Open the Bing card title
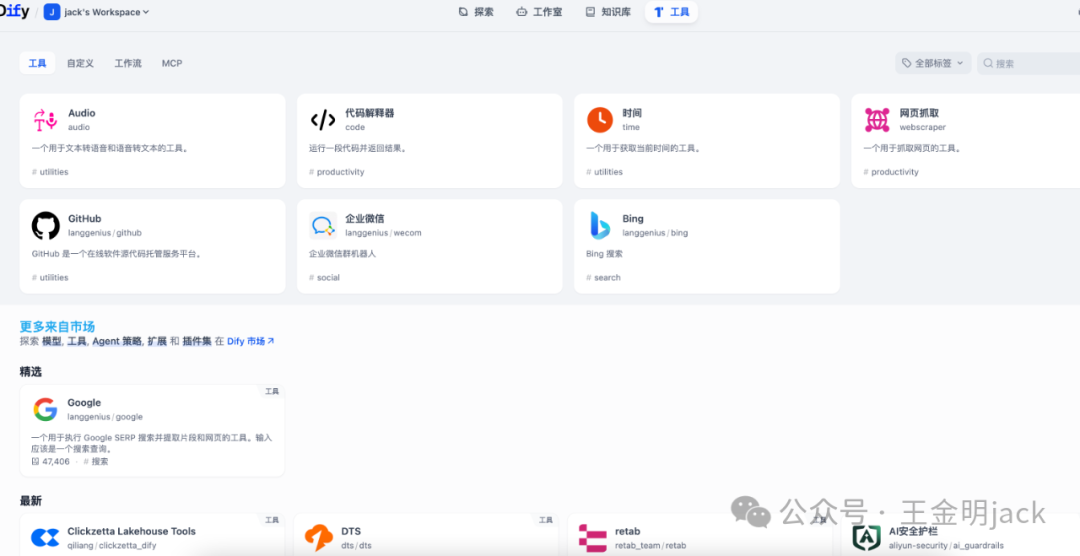This screenshot has height=556, width=1080. point(633,218)
